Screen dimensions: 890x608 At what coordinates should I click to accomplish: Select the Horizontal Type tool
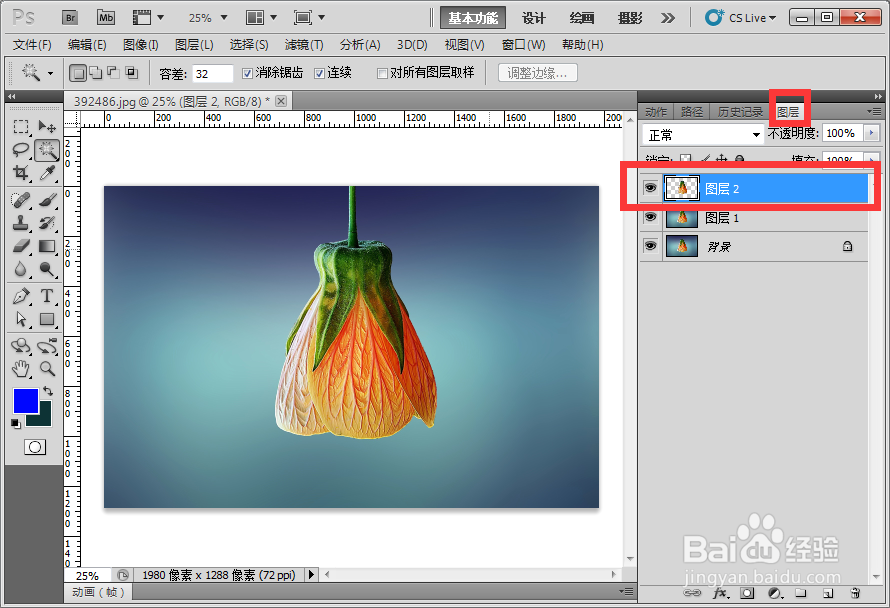pos(47,296)
